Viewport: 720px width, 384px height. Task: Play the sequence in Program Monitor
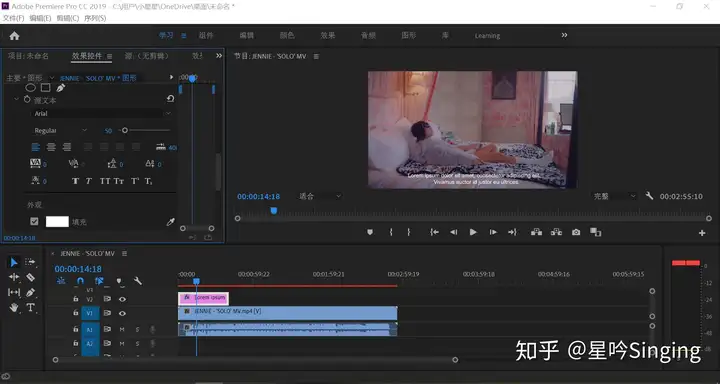[473, 232]
